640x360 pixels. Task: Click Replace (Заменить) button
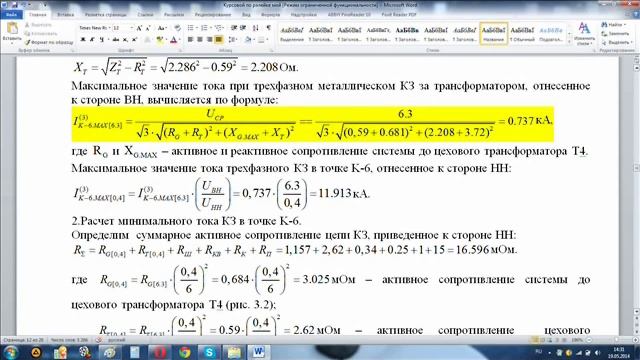616,33
